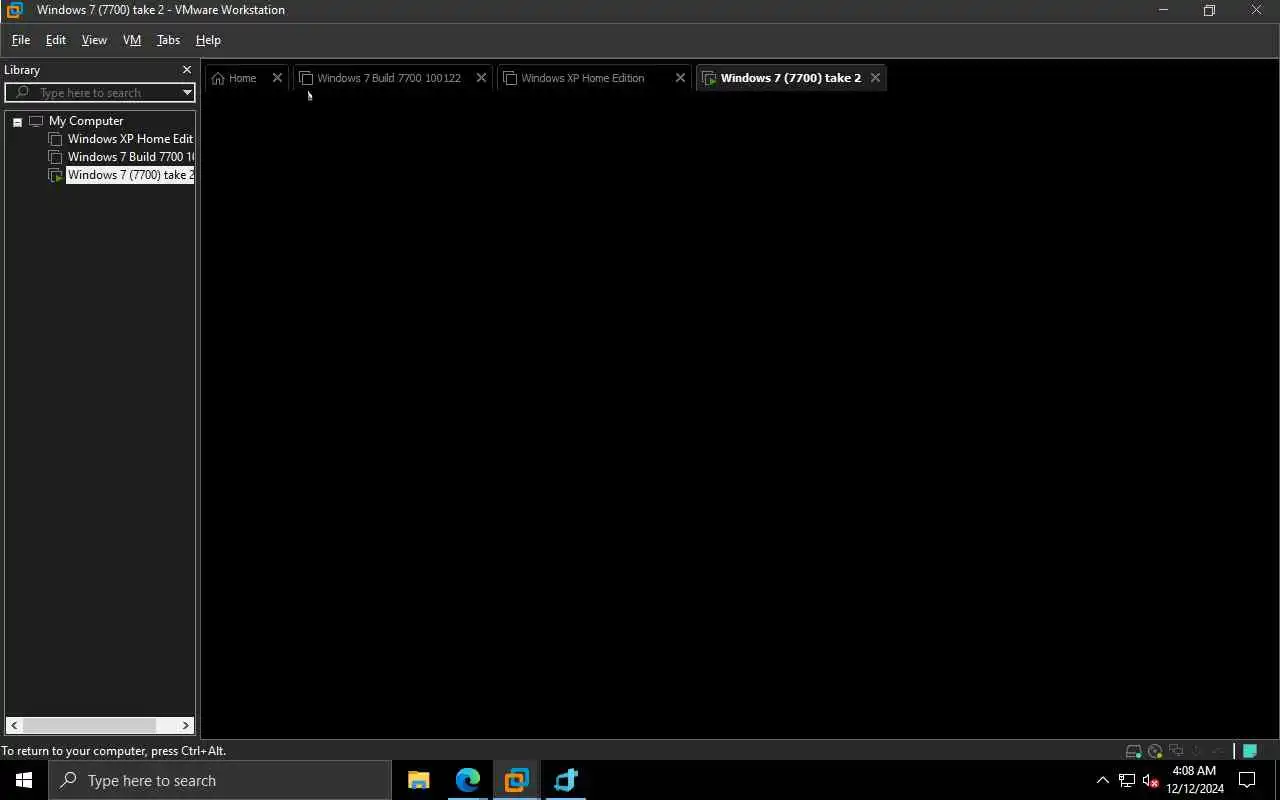Open the Windows Start menu
The image size is (1280, 800).
point(24,780)
